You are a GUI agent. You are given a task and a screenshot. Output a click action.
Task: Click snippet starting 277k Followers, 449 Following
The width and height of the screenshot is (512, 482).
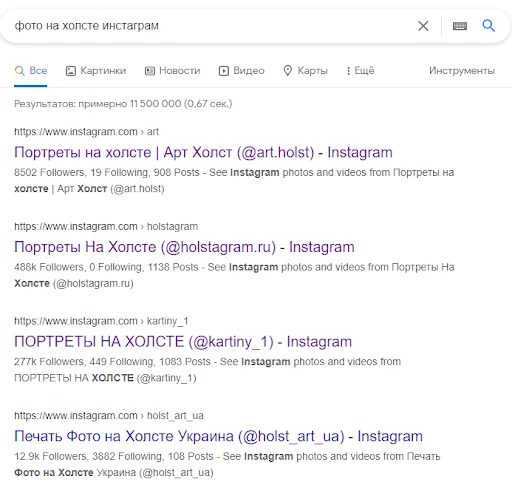click(x=207, y=370)
